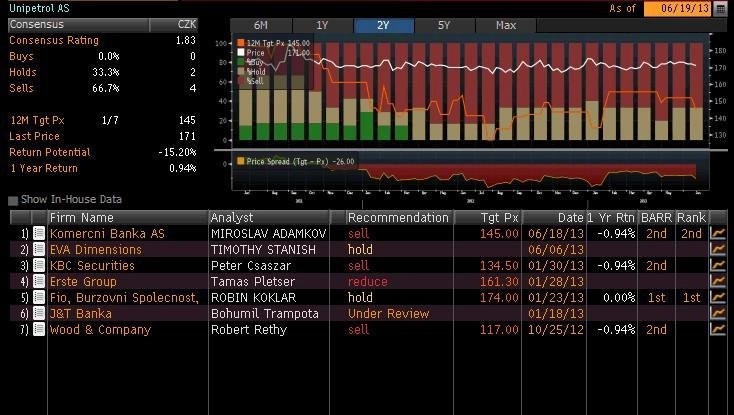The width and height of the screenshot is (734, 415).
Task: Sort by Rank column header
Action: pos(691,218)
